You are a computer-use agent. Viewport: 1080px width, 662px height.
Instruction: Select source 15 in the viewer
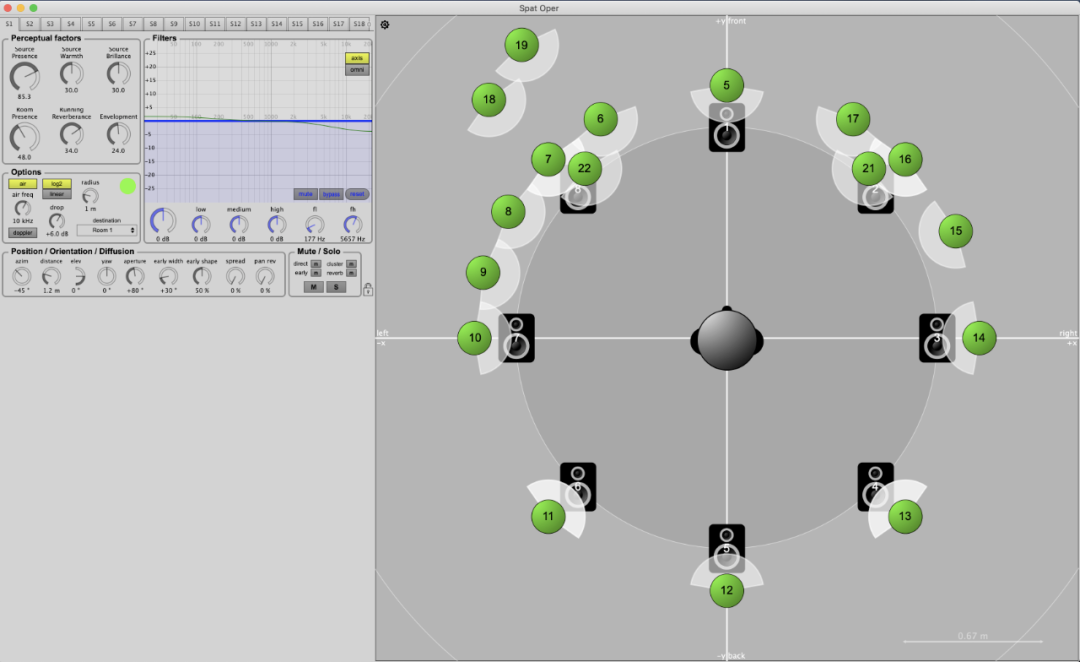pos(955,231)
